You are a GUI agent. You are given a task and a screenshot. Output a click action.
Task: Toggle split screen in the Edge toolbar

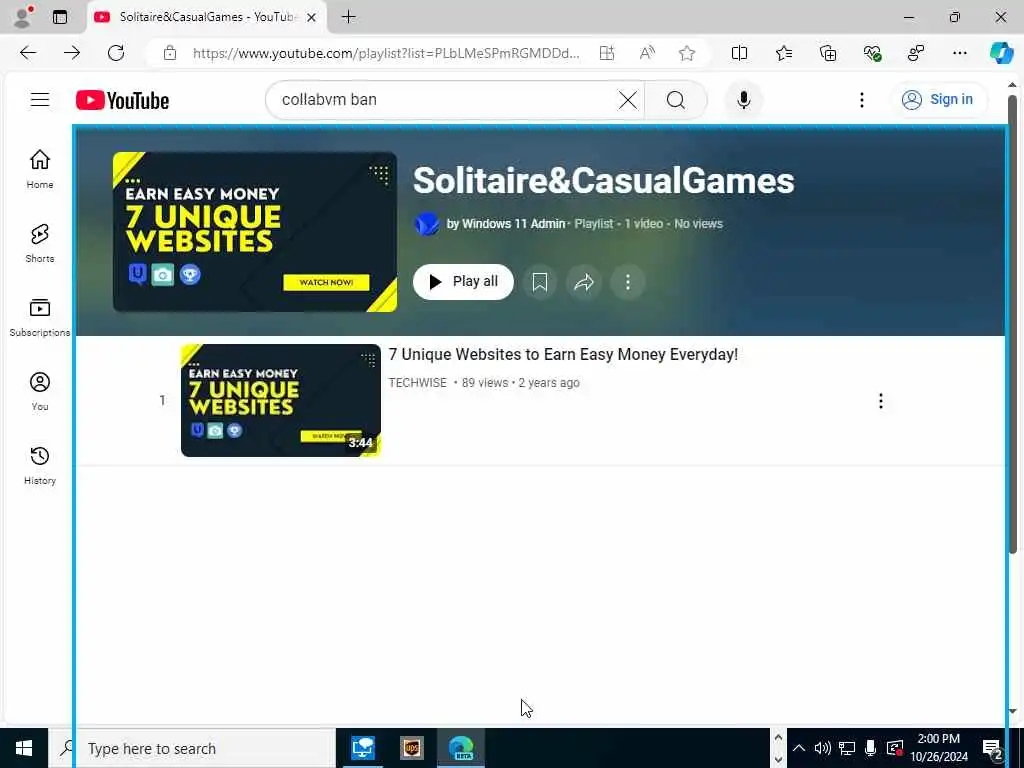click(739, 53)
